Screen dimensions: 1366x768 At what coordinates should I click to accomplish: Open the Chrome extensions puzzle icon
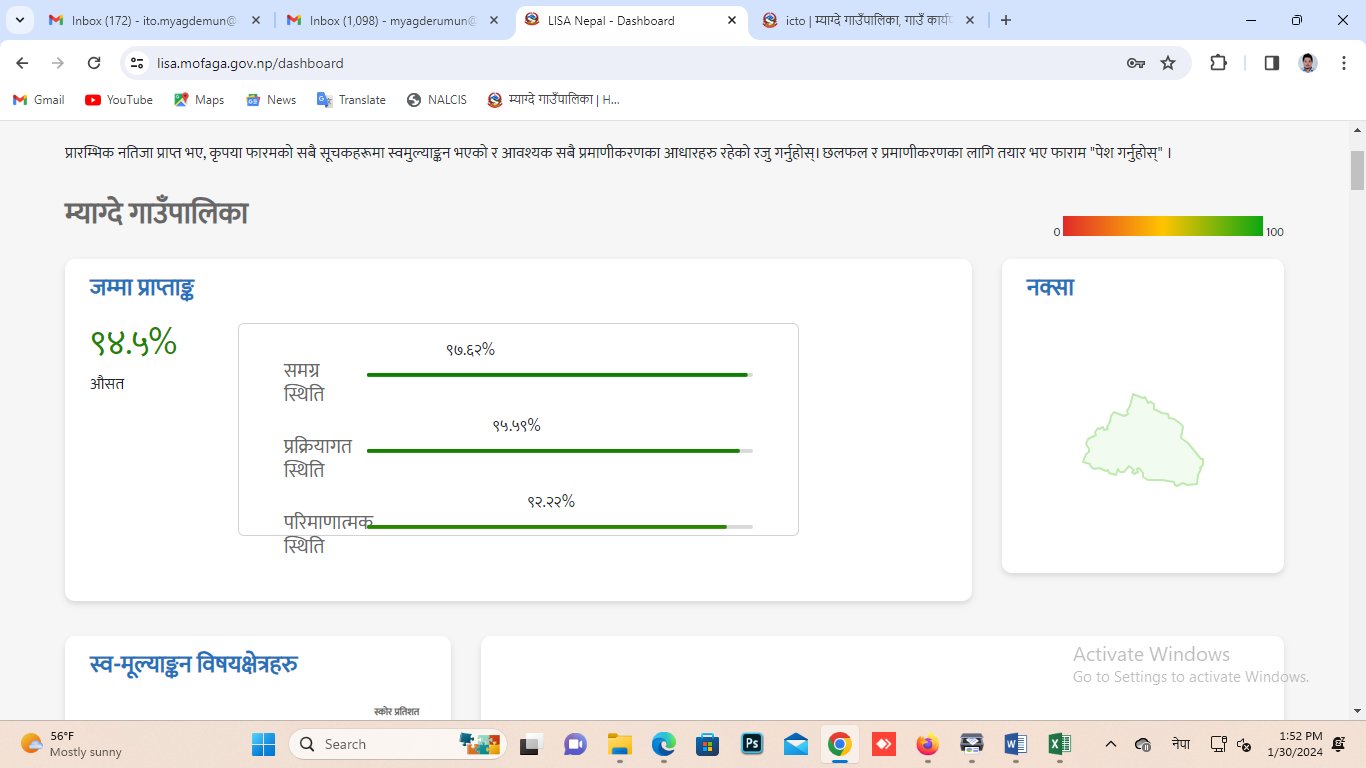1218,63
